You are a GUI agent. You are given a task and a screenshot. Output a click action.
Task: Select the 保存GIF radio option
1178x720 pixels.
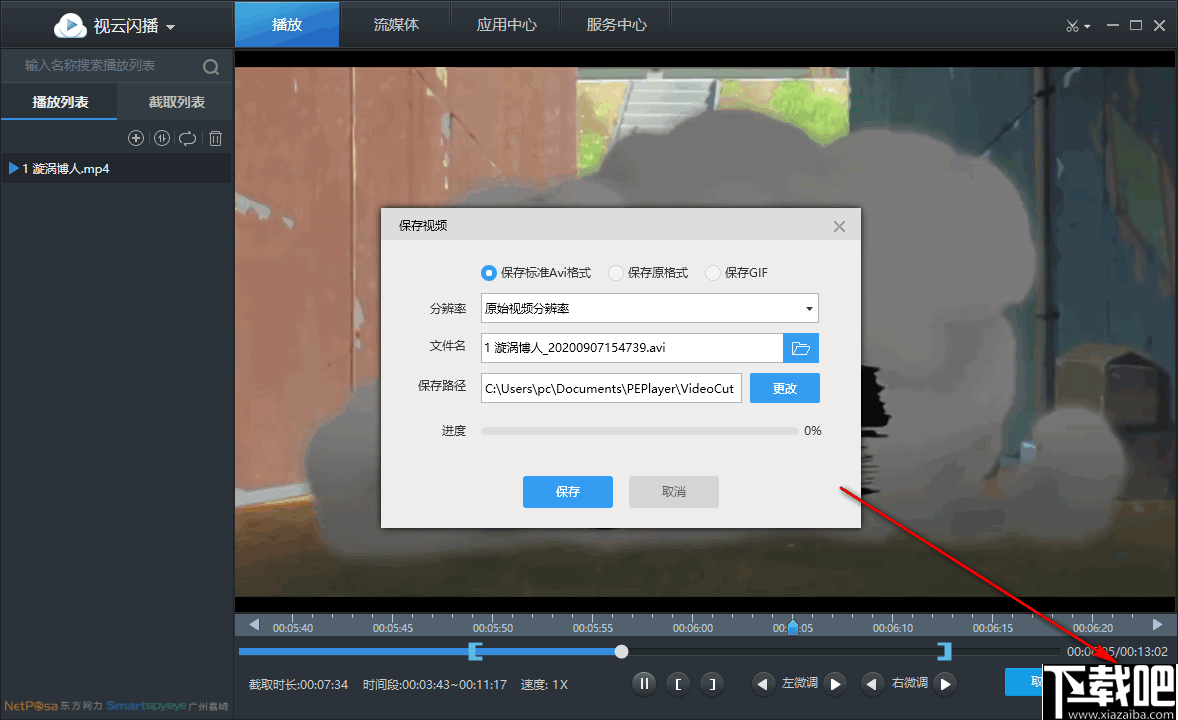(712, 272)
